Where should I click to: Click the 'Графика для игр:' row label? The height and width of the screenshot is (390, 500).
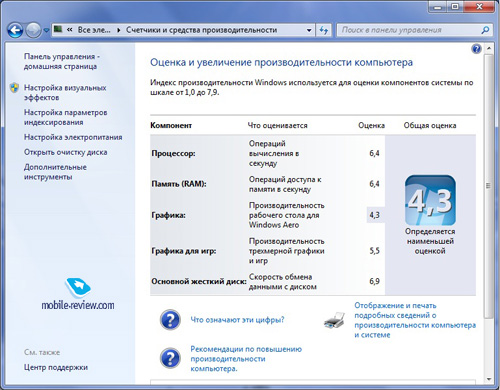click(184, 251)
